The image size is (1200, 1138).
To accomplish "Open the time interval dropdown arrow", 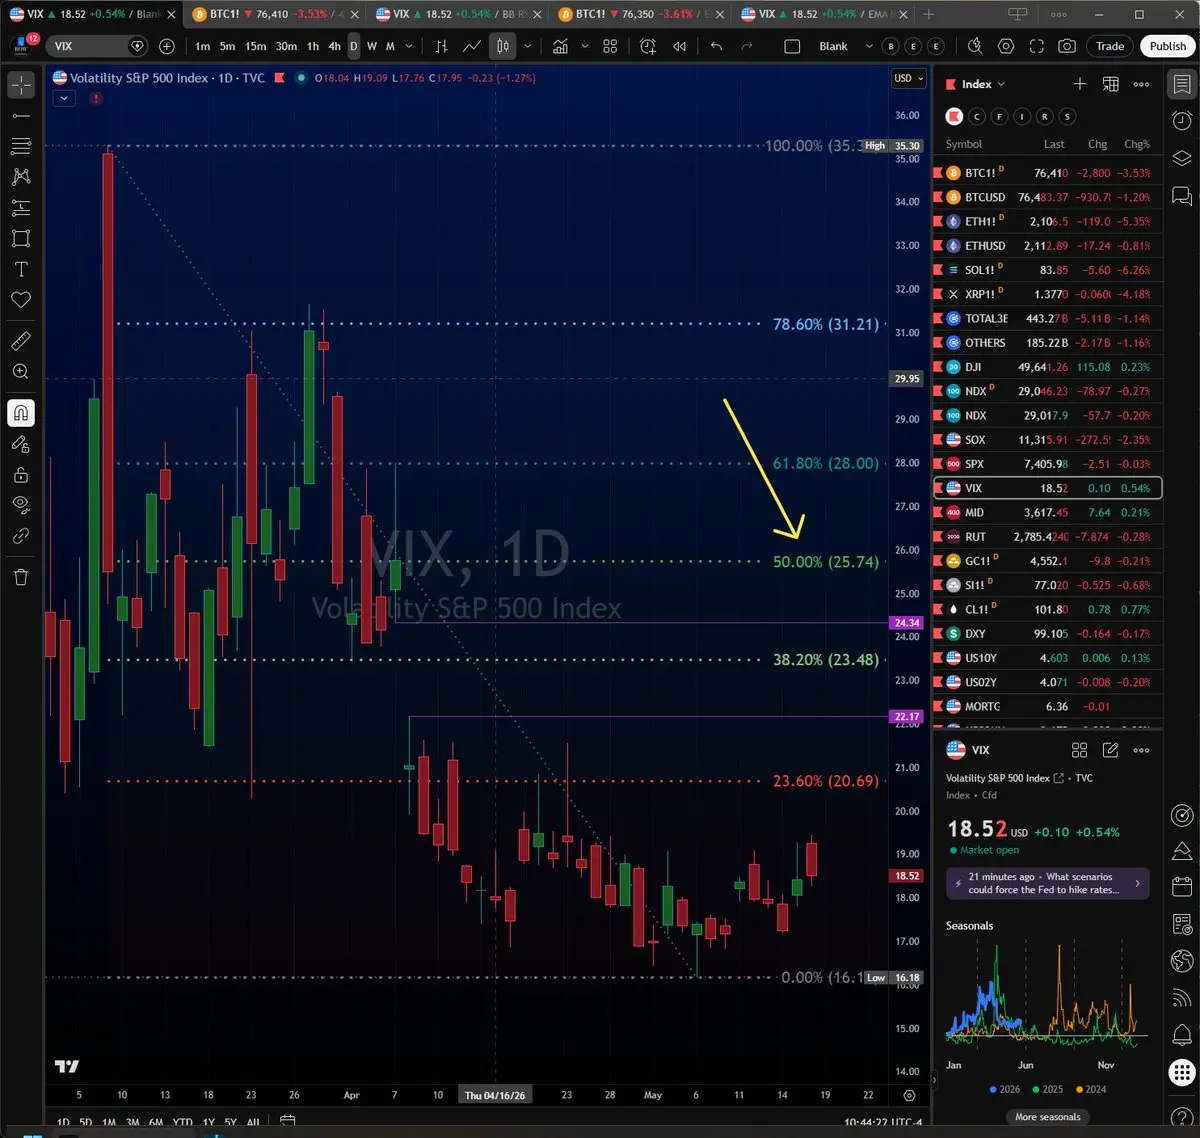I will click(409, 46).
